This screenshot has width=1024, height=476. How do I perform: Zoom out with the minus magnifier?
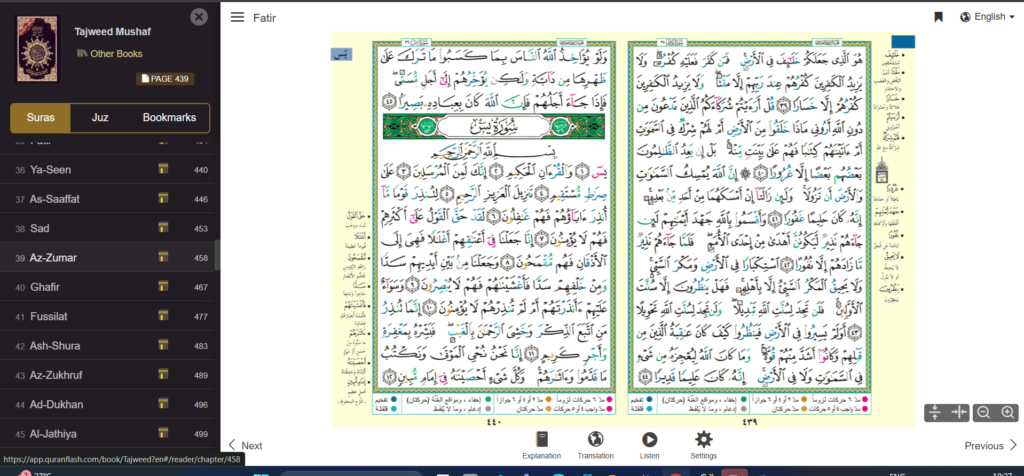(984, 413)
